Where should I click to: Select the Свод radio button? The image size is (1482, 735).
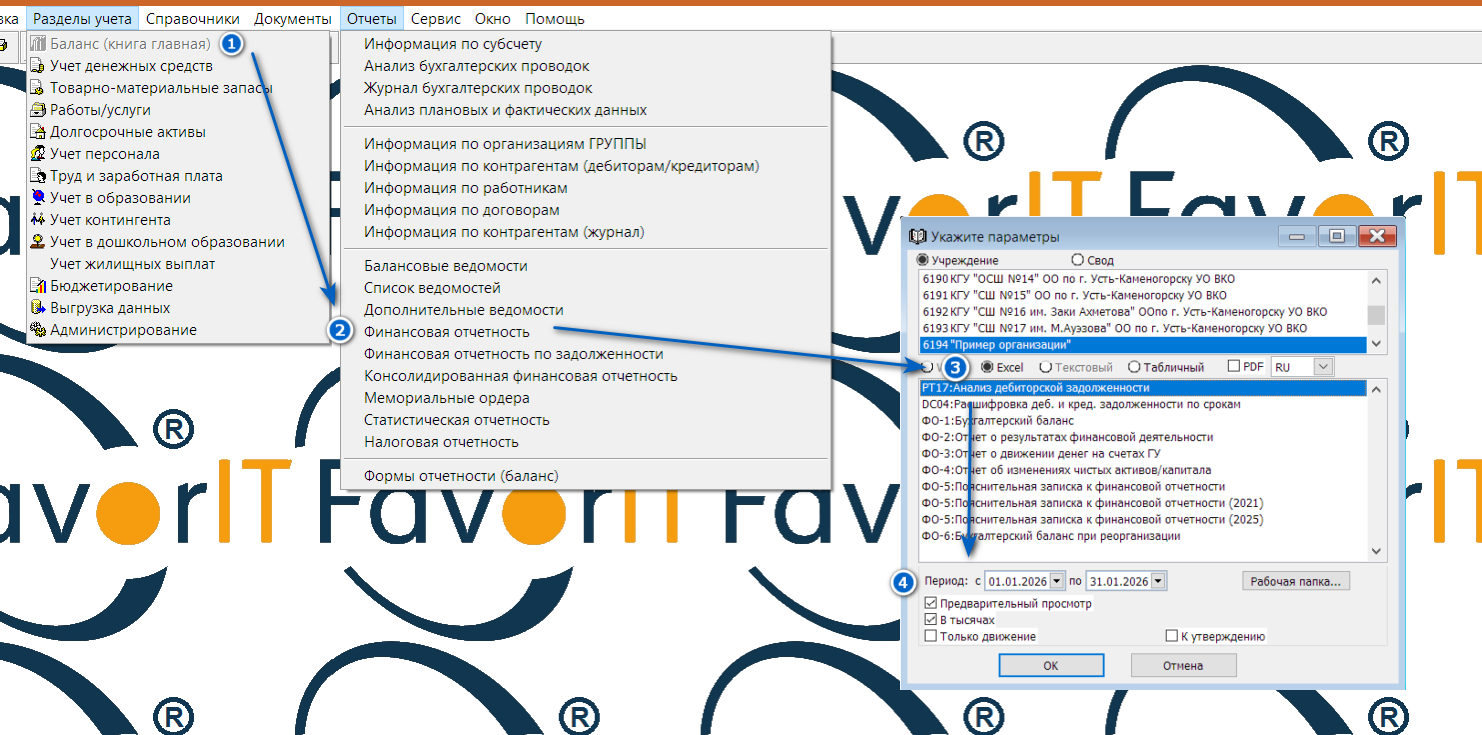coord(1077,260)
